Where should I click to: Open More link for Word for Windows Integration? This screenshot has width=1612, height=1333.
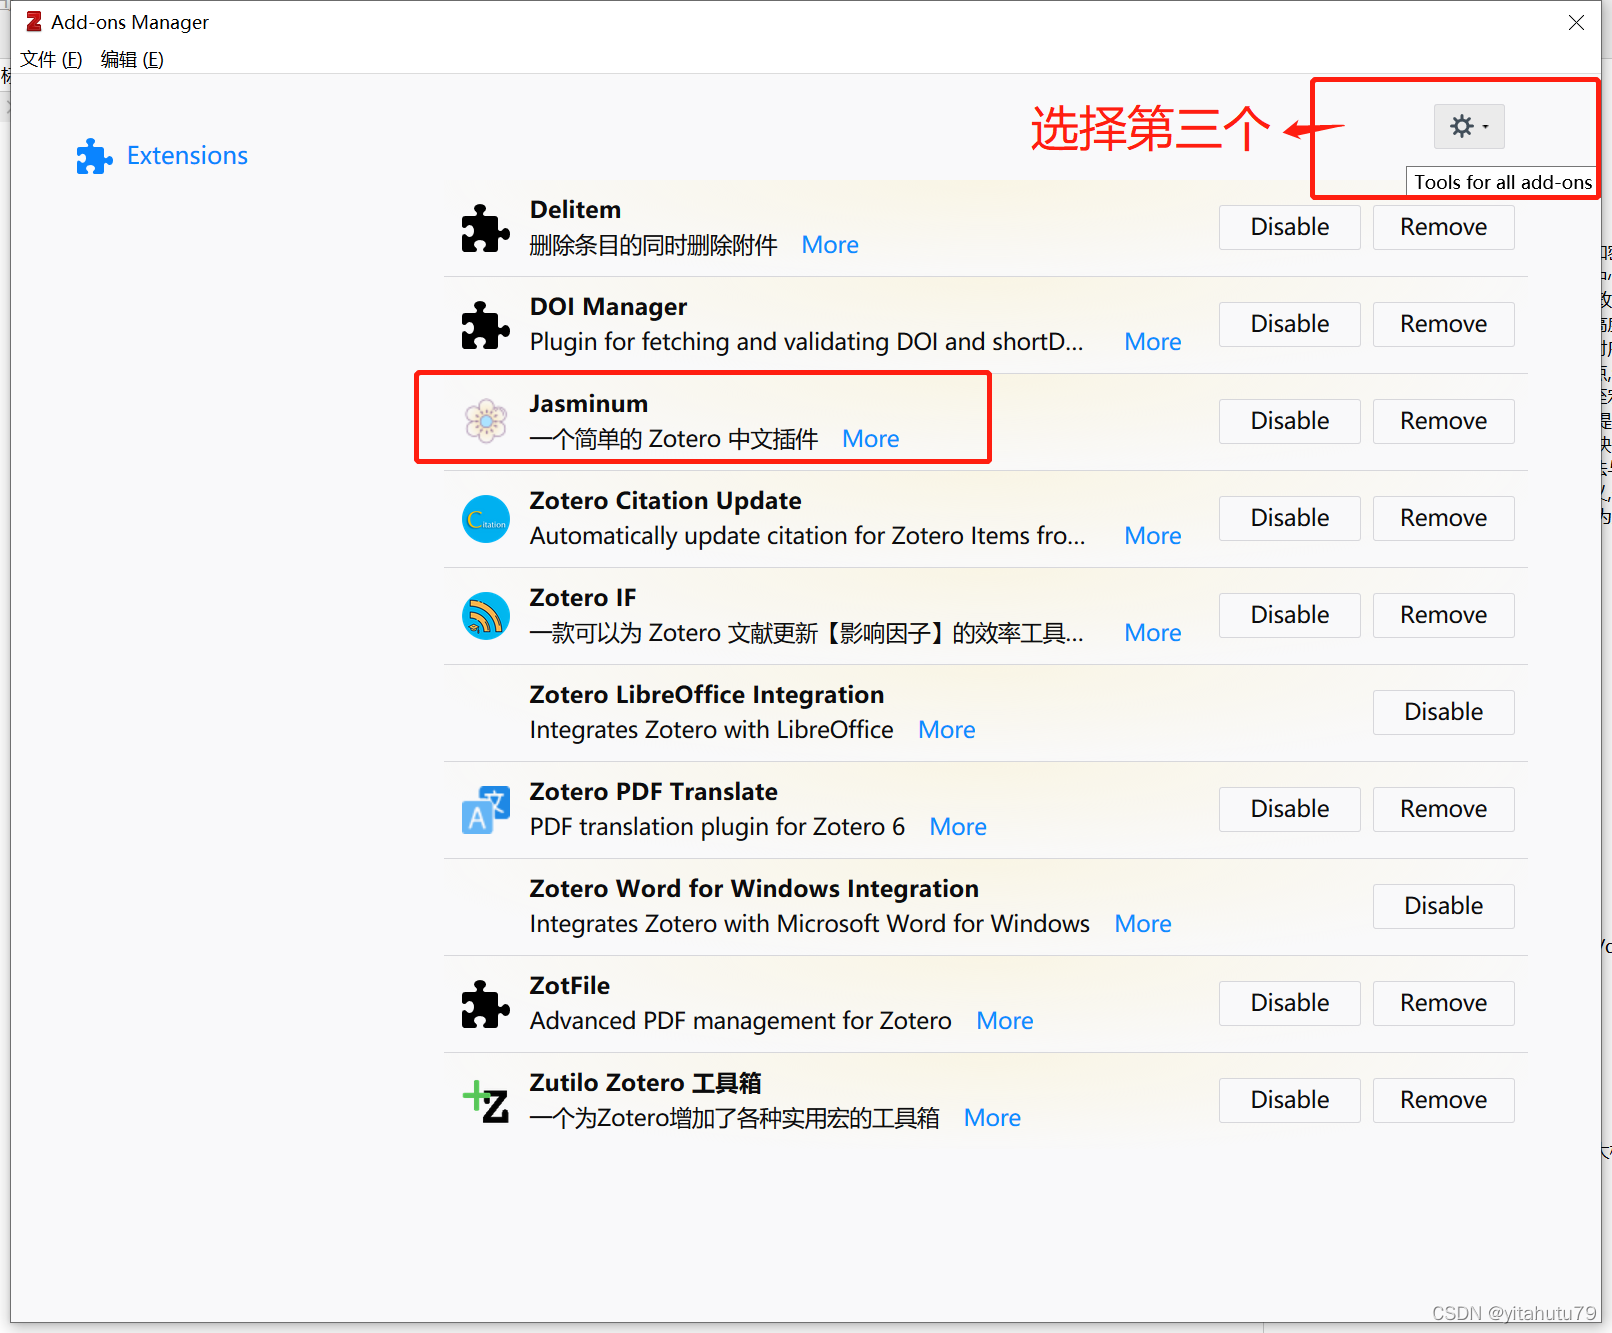click(x=1143, y=924)
